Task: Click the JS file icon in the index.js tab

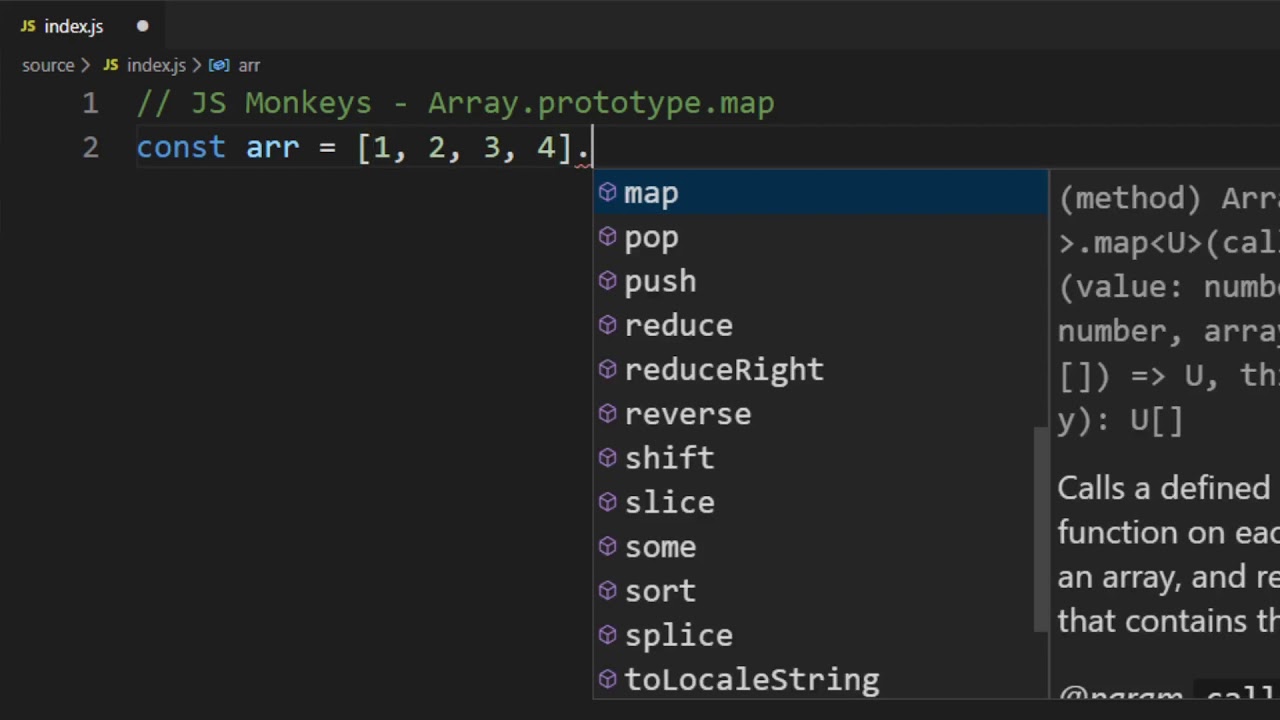Action: coord(28,26)
